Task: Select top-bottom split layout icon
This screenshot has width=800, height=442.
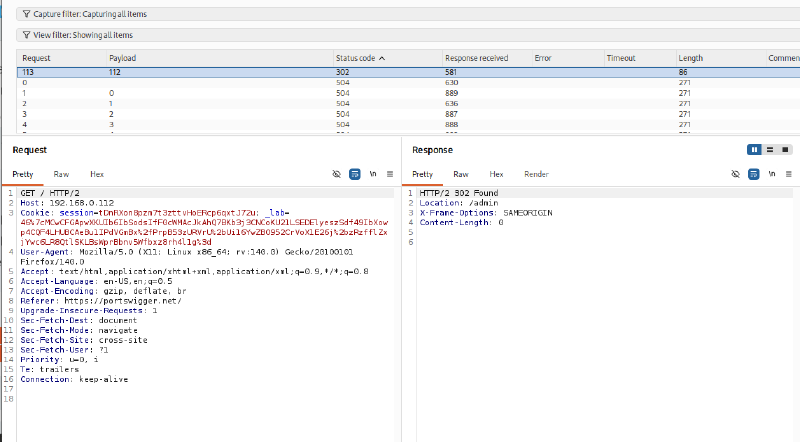Action: coord(770,150)
